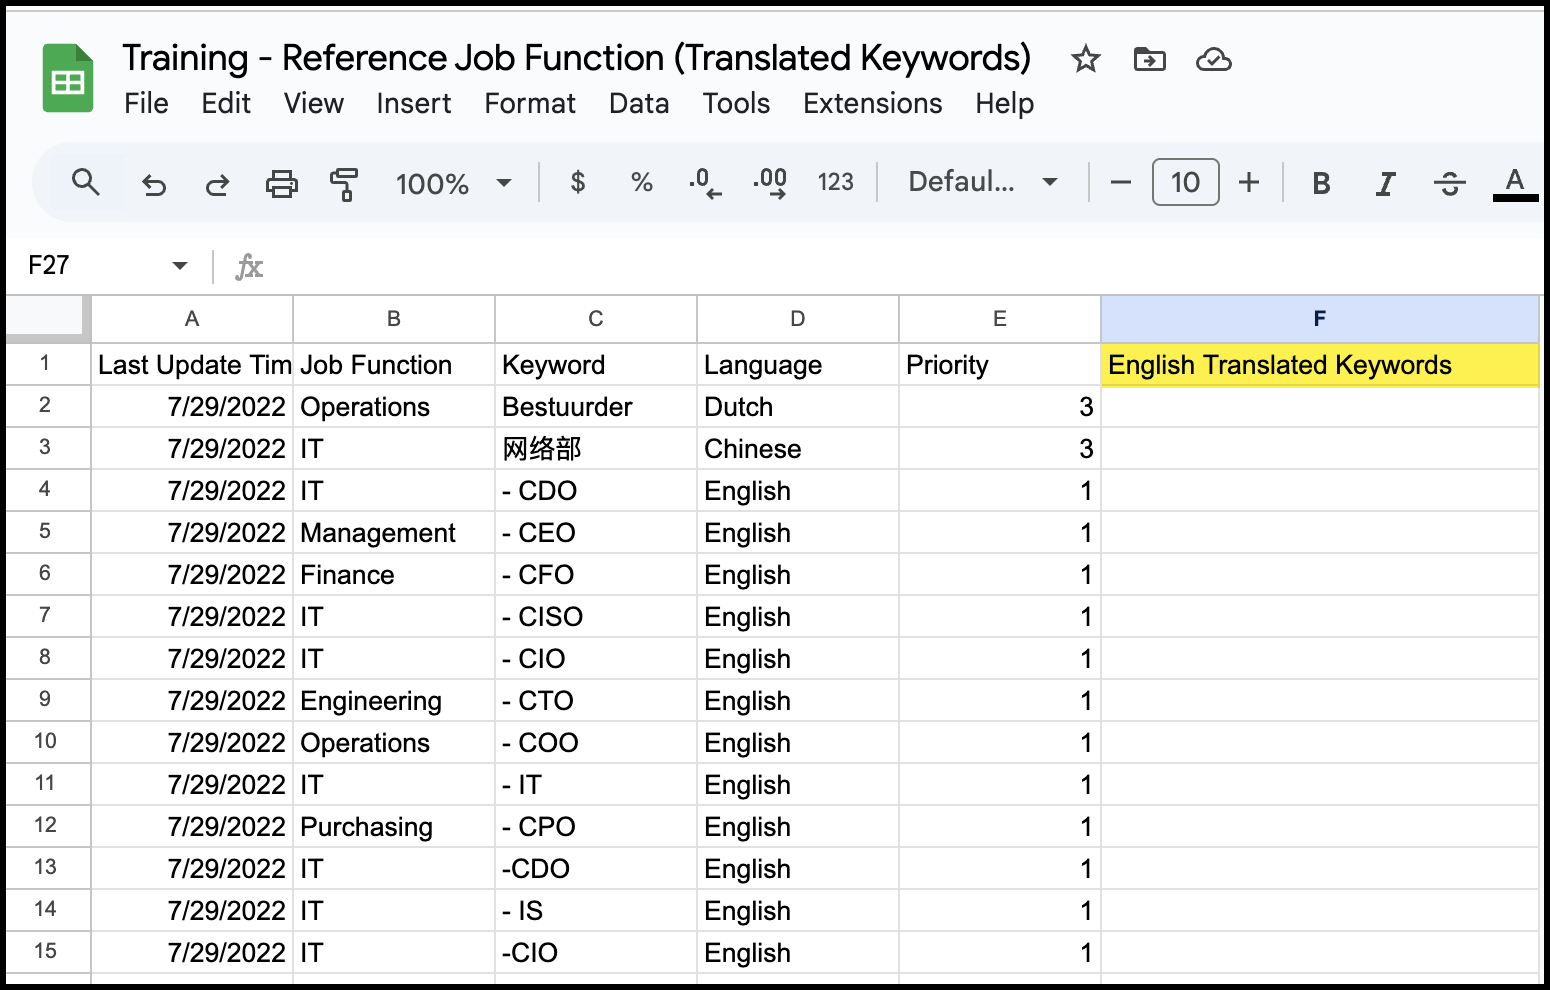This screenshot has width=1550, height=990.
Task: Open the search menus magnifier
Action: [86, 183]
